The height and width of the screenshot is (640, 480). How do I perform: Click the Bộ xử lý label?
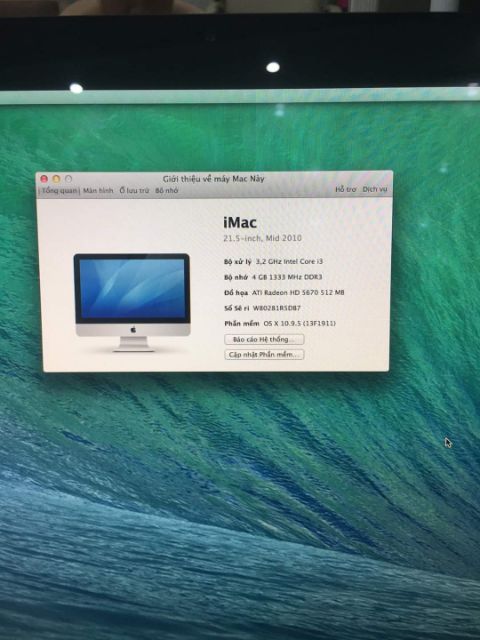(238, 261)
